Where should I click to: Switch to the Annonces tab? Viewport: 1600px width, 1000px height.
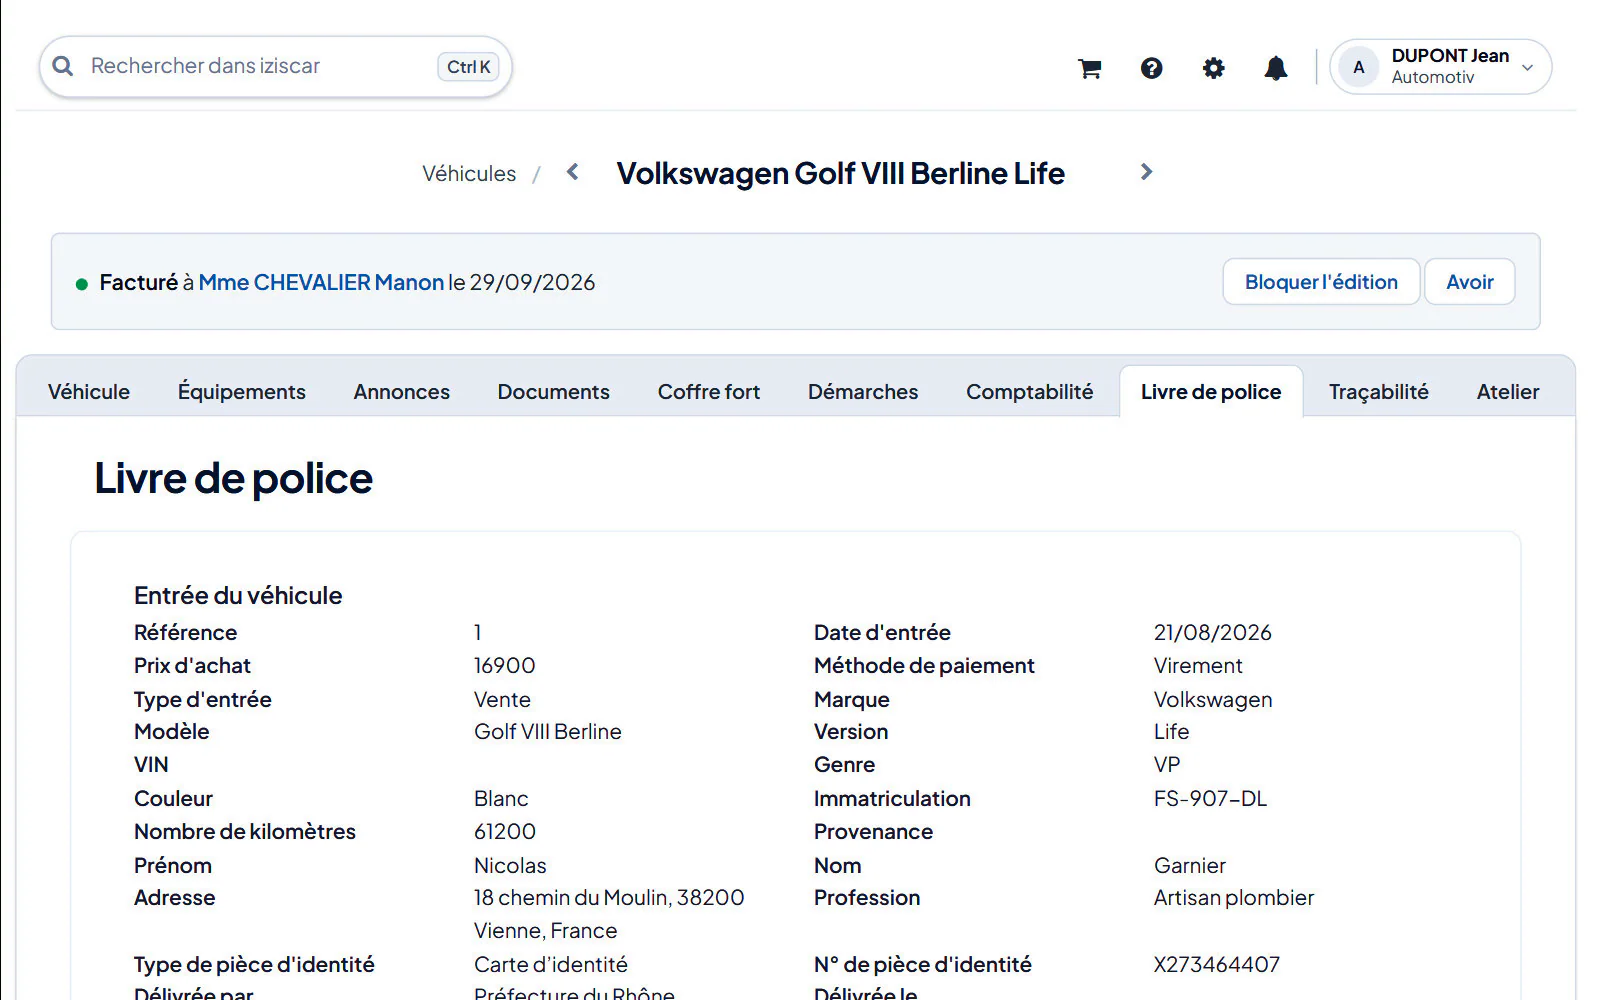click(402, 392)
